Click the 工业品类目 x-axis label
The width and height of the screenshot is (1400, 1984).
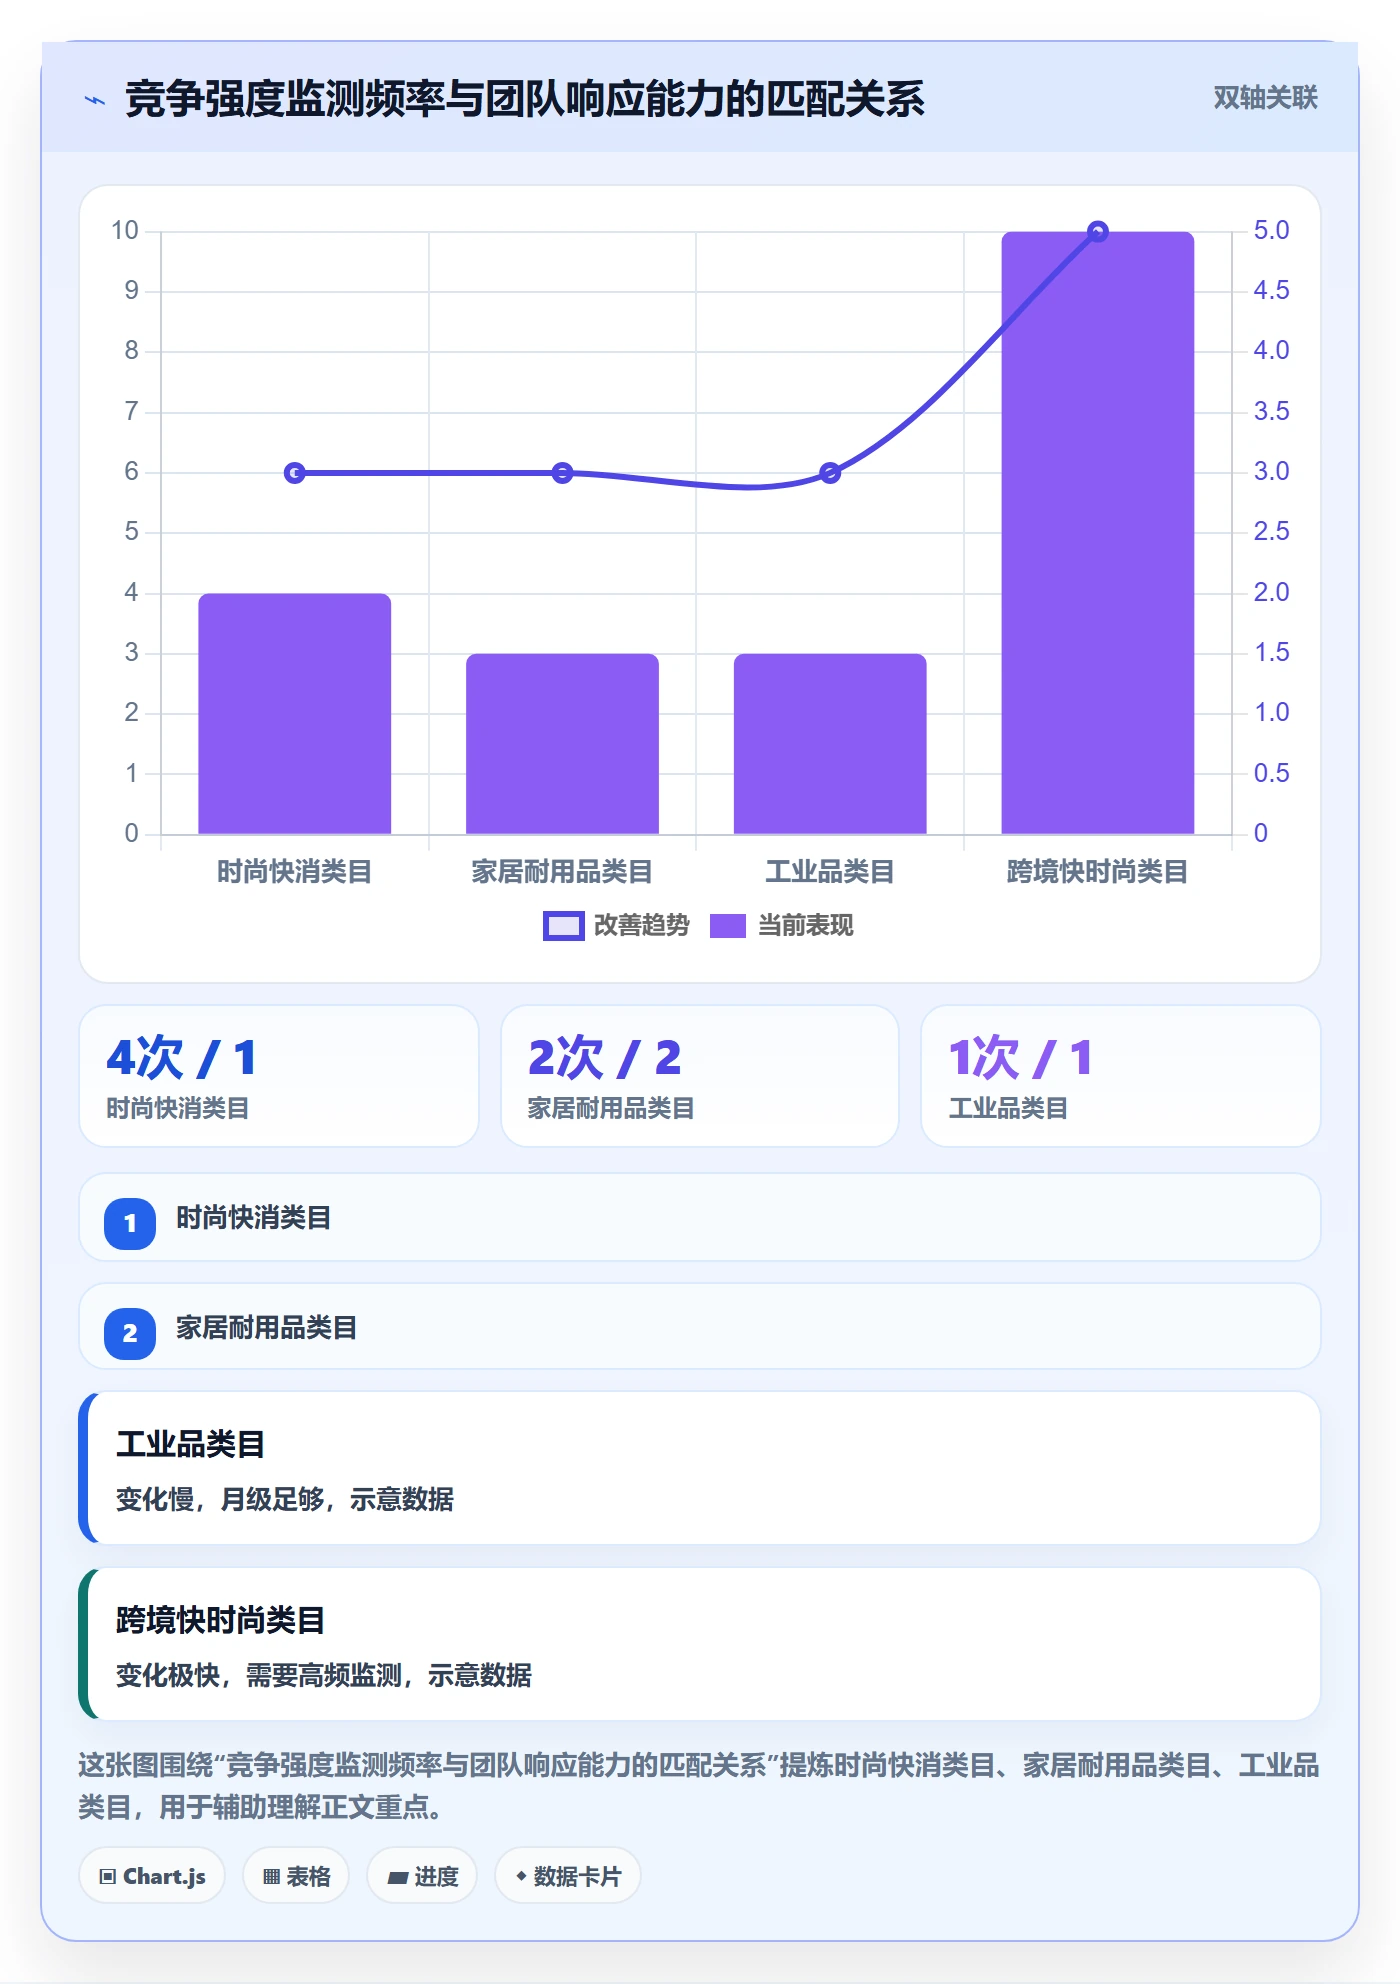pos(830,872)
